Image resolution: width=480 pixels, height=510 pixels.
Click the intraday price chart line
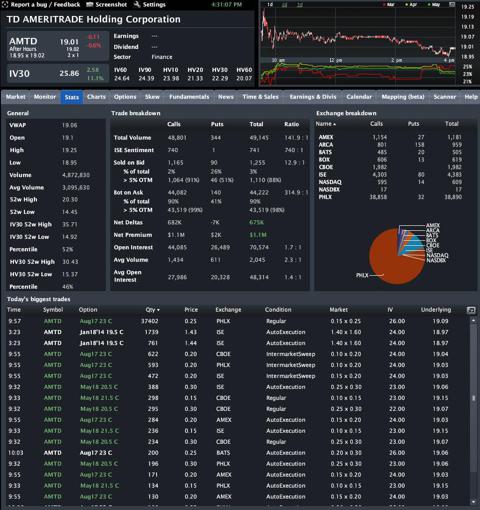[357, 37]
